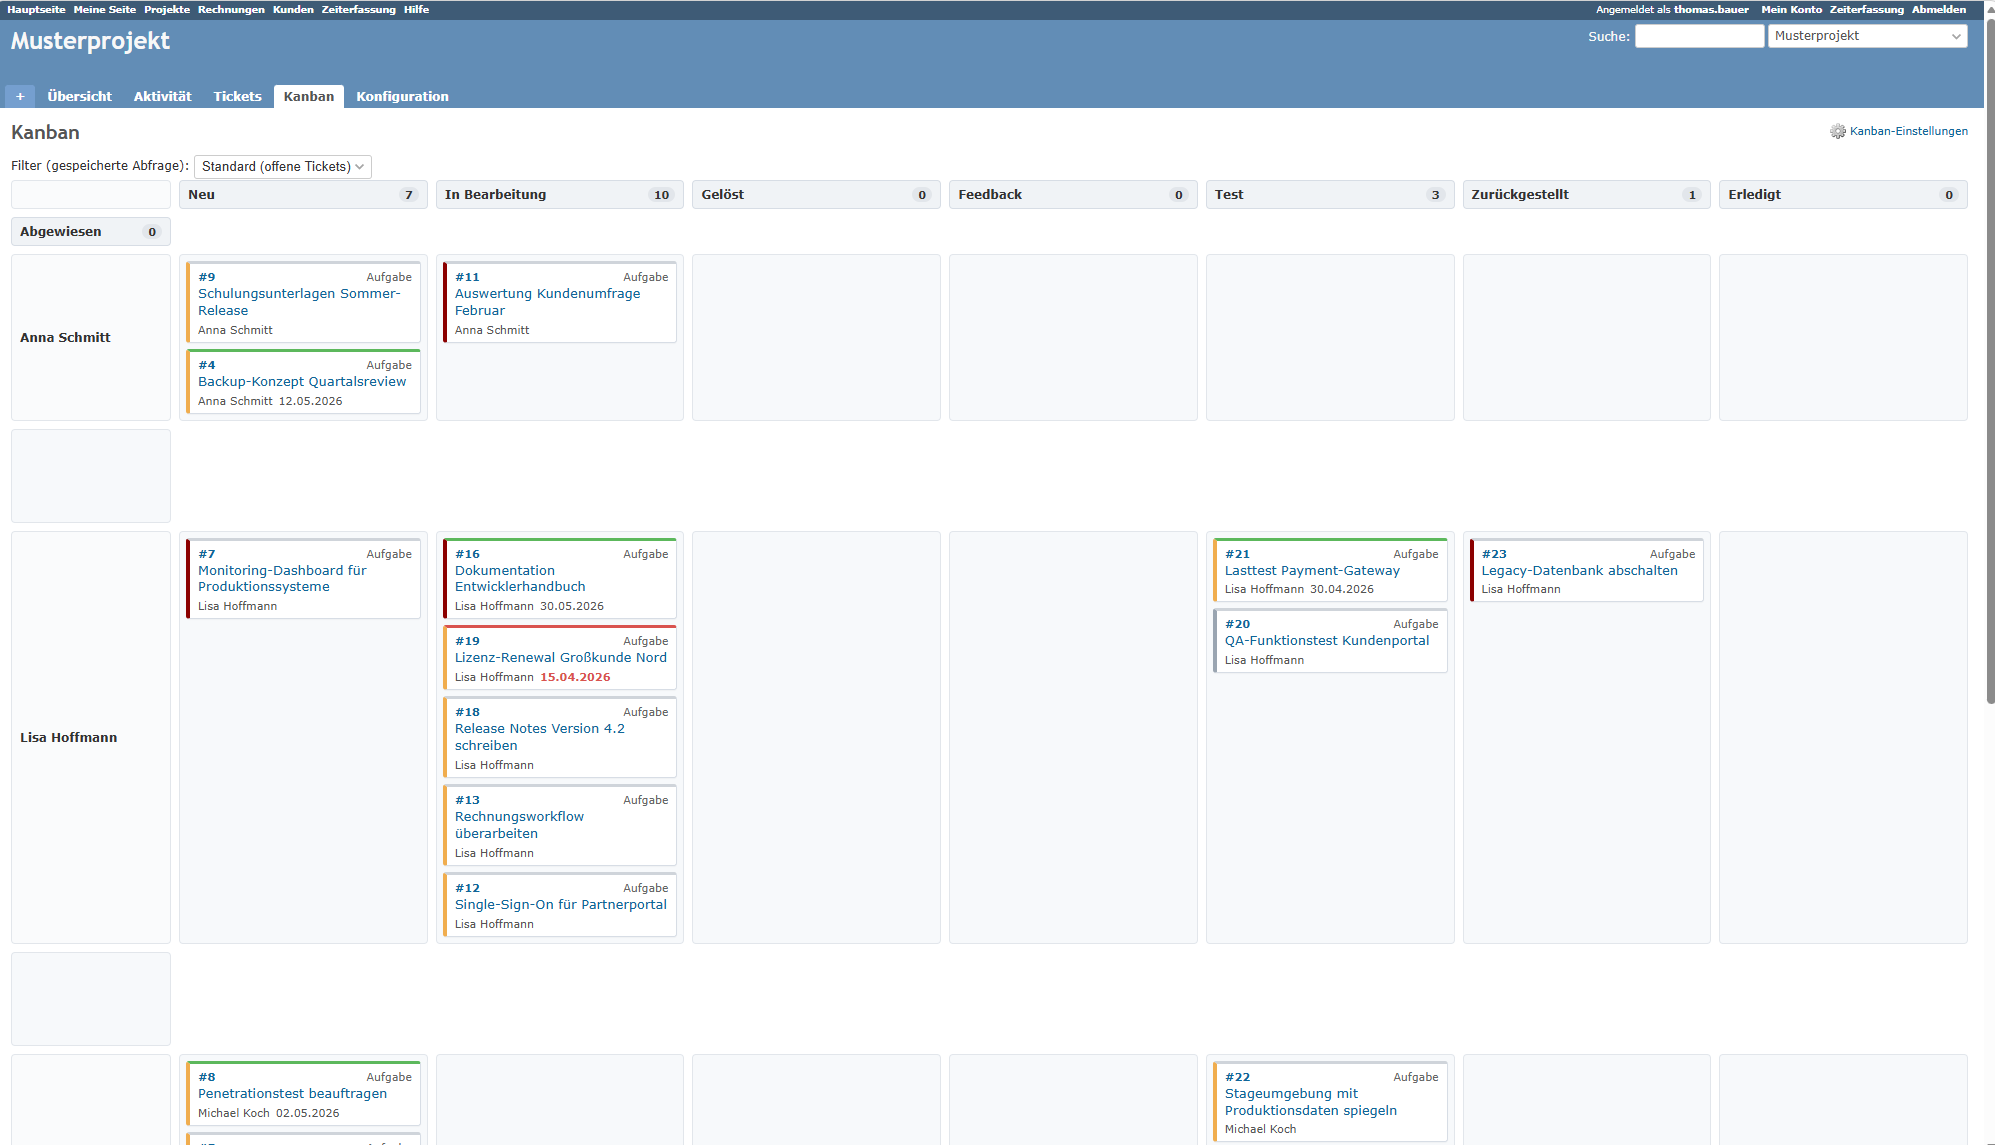Switch to the Tickets tab
The height and width of the screenshot is (1145, 1995).
[237, 96]
